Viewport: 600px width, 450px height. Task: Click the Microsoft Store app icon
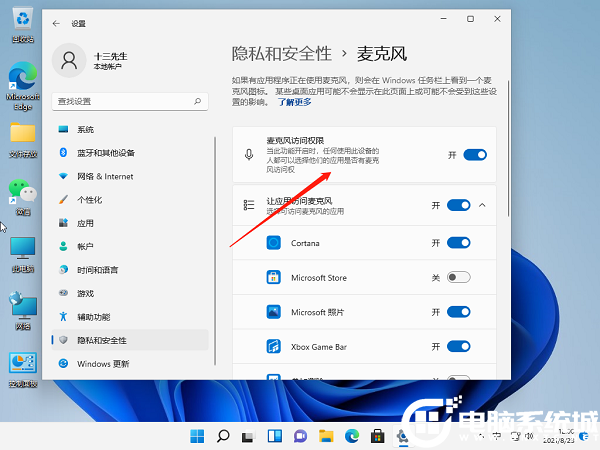click(273, 277)
